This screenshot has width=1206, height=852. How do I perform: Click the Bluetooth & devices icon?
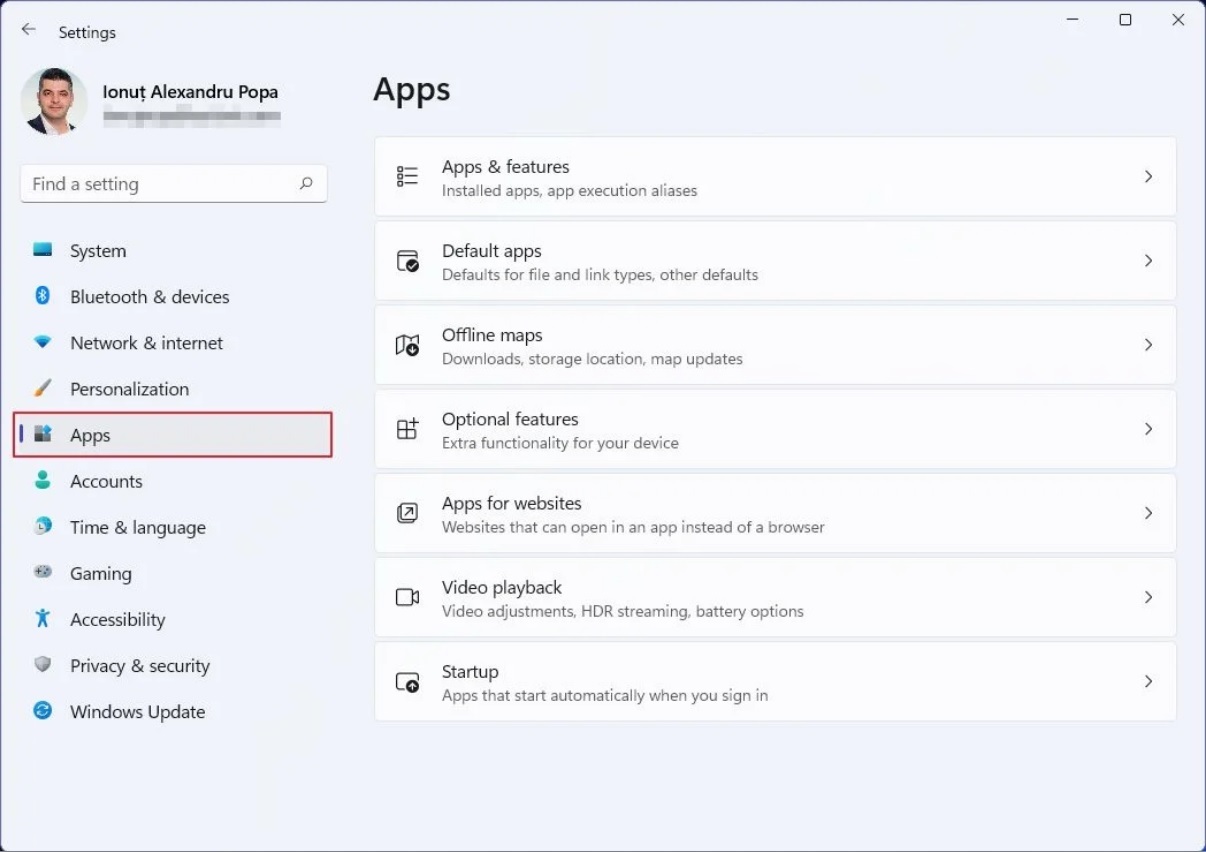click(x=42, y=296)
